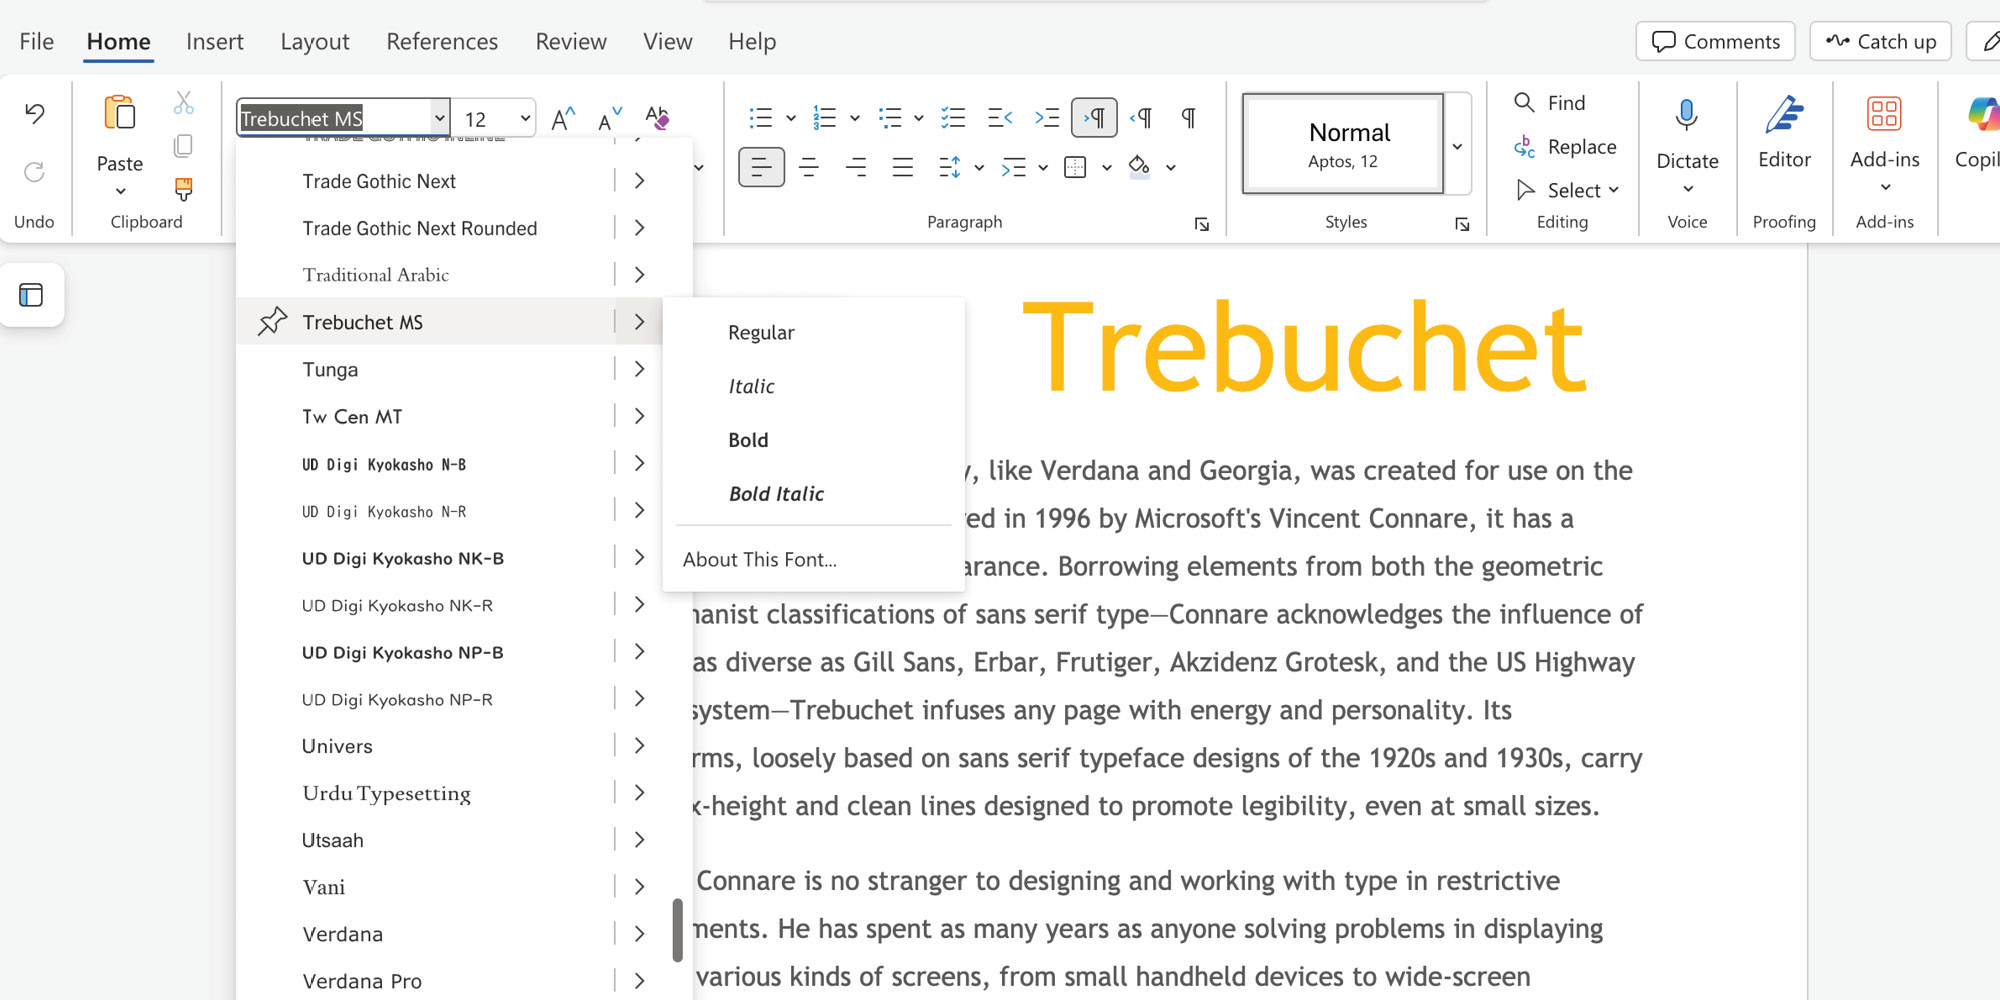The width and height of the screenshot is (2000, 1000).
Task: Apply numbered list formatting
Action: click(825, 117)
